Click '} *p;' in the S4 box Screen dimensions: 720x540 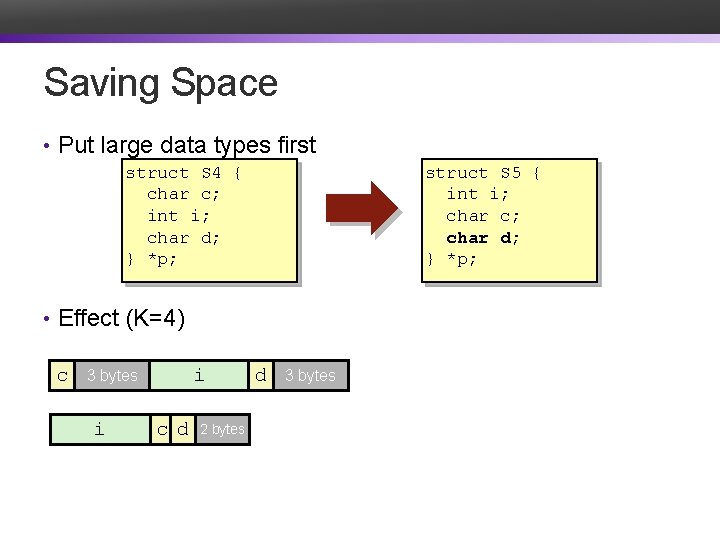click(x=151, y=259)
